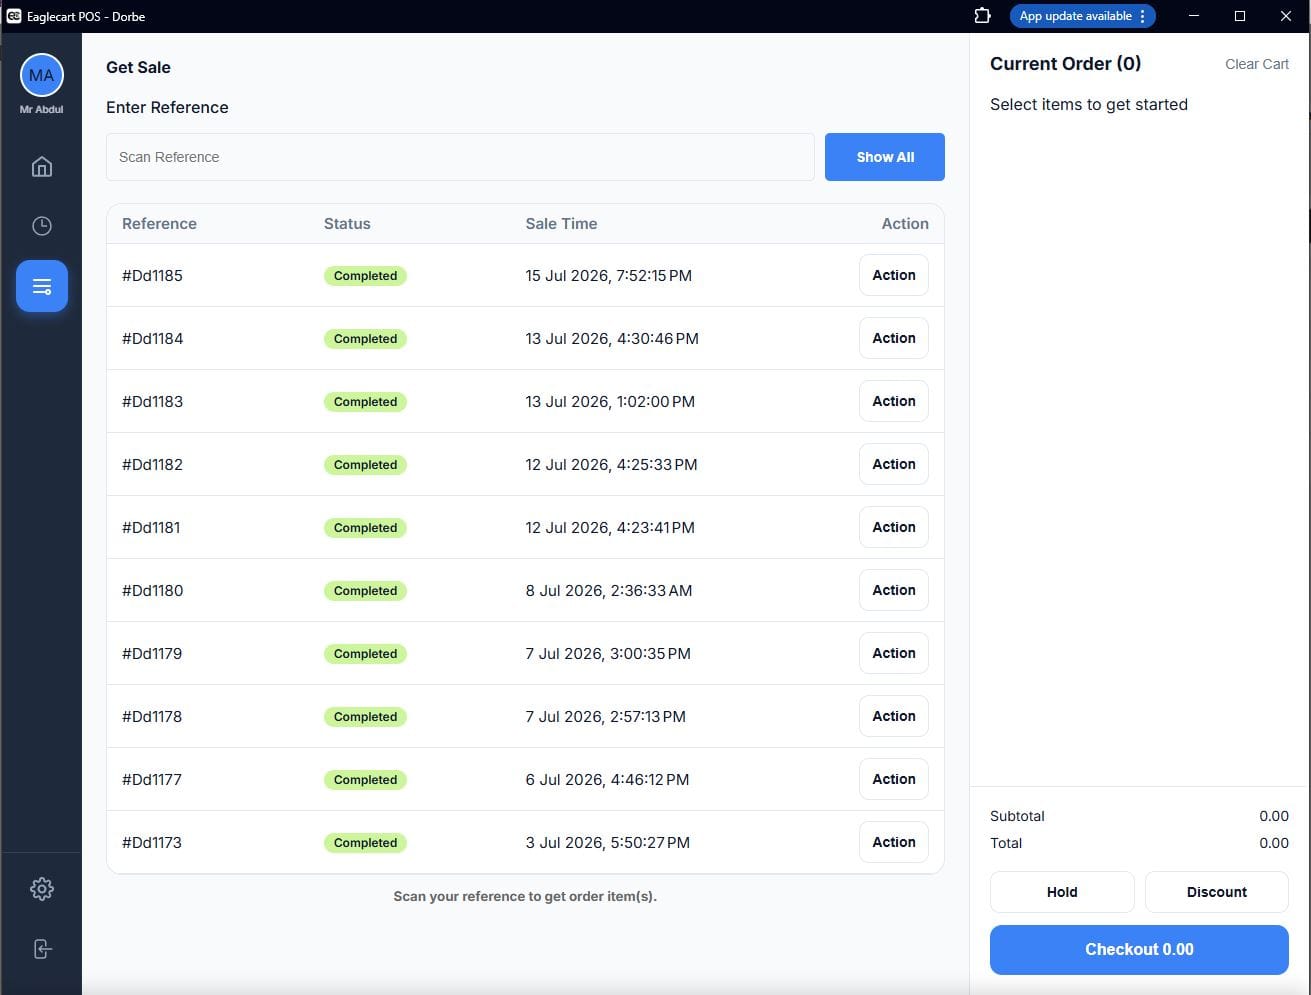
Task: Focus the Scan Reference input field
Action: 460,157
